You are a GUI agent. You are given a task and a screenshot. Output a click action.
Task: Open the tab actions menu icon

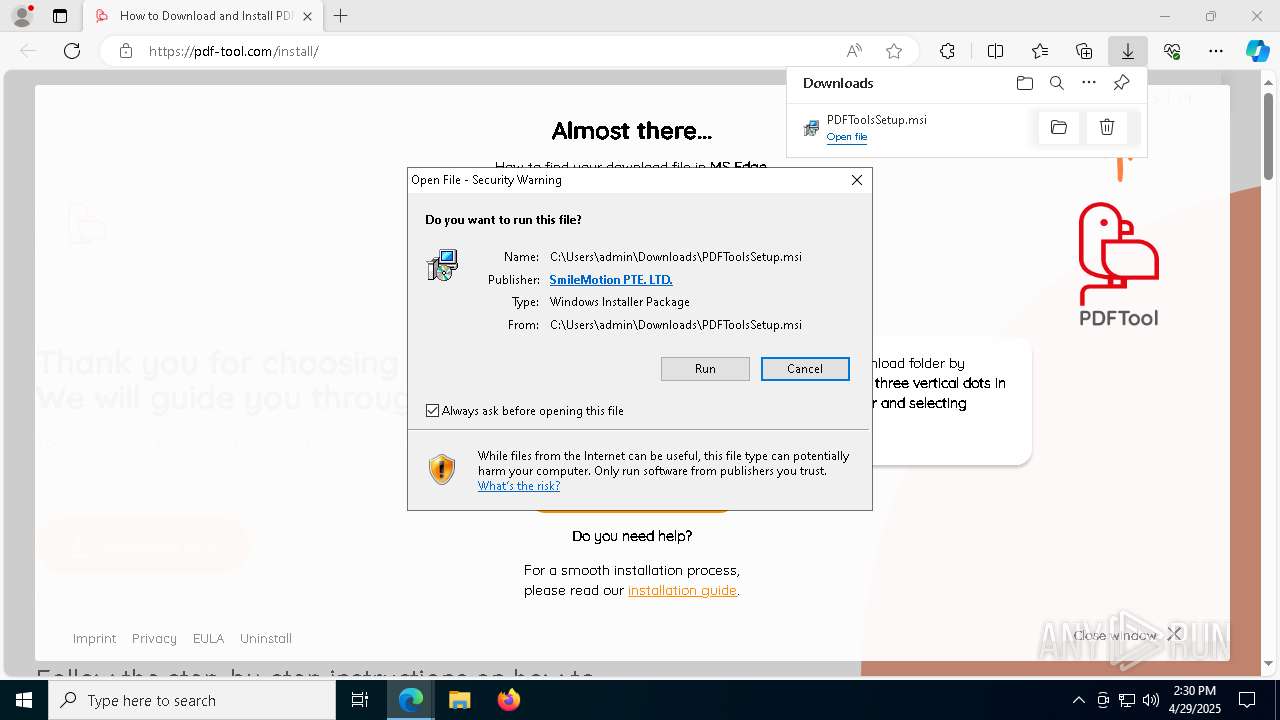click(60, 16)
